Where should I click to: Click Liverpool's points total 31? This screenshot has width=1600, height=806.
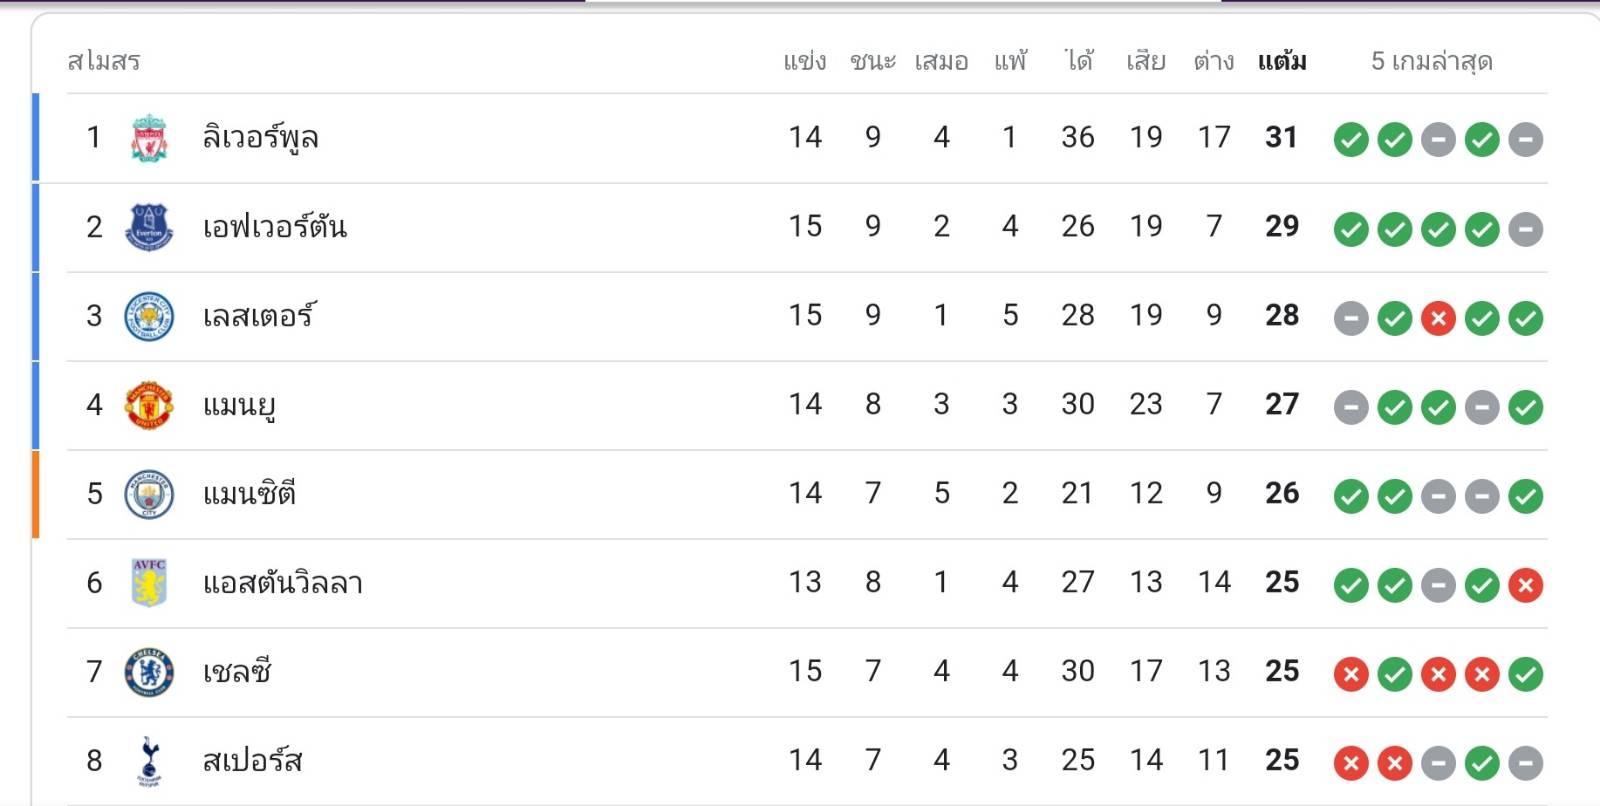1281,137
